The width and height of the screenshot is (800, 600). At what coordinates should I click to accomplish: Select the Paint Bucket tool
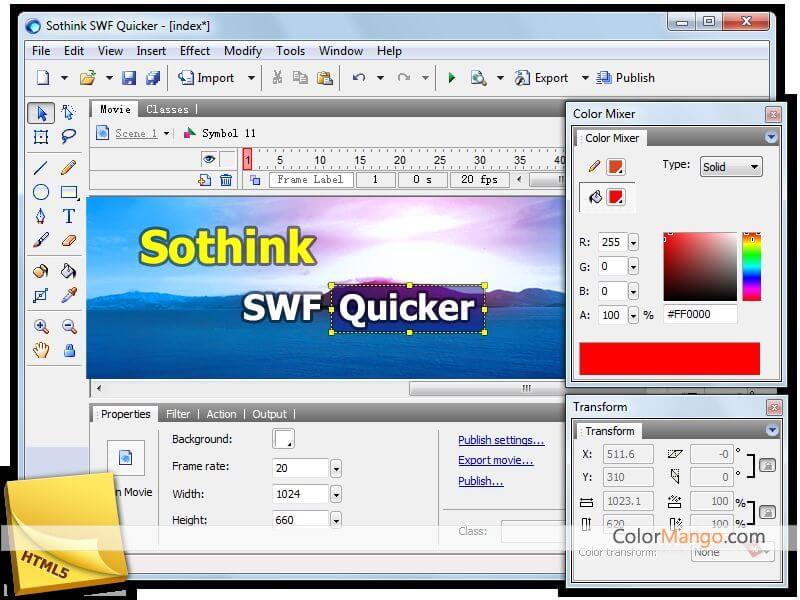[68, 271]
